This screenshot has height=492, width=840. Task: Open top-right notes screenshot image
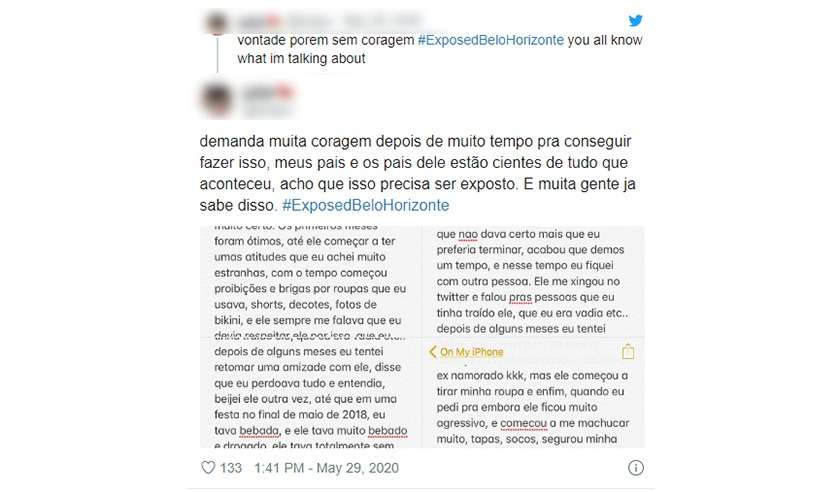pyautogui.click(x=534, y=281)
